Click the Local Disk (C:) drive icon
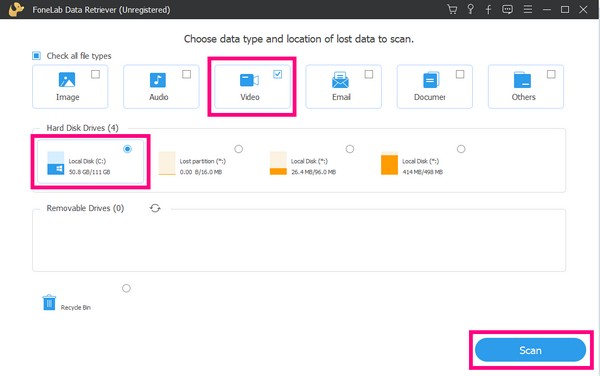The width and height of the screenshot is (600, 376). point(55,163)
